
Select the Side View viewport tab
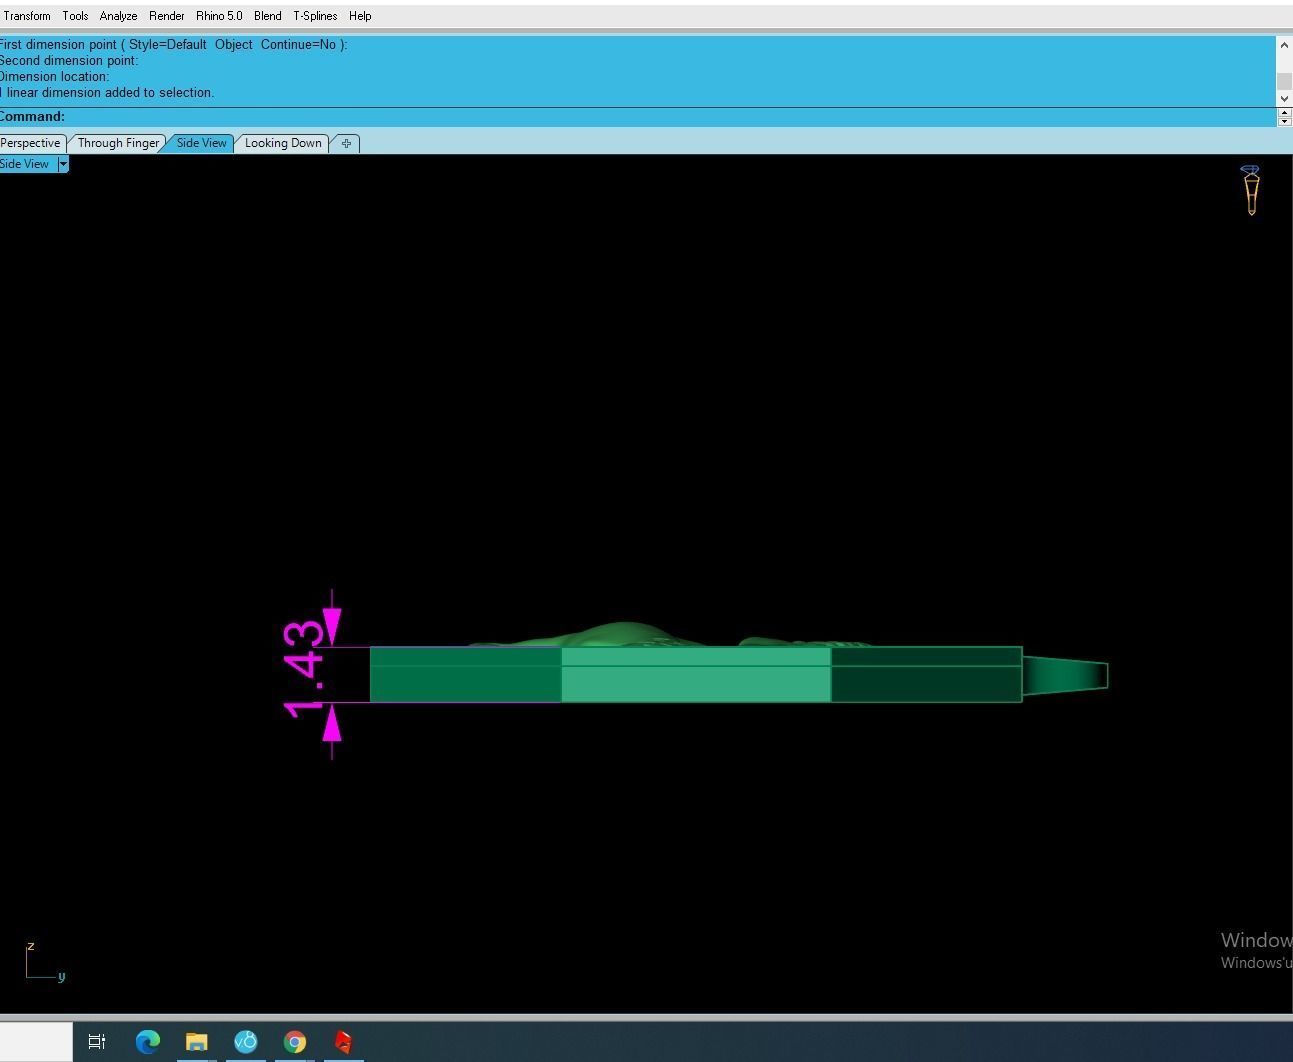(201, 143)
